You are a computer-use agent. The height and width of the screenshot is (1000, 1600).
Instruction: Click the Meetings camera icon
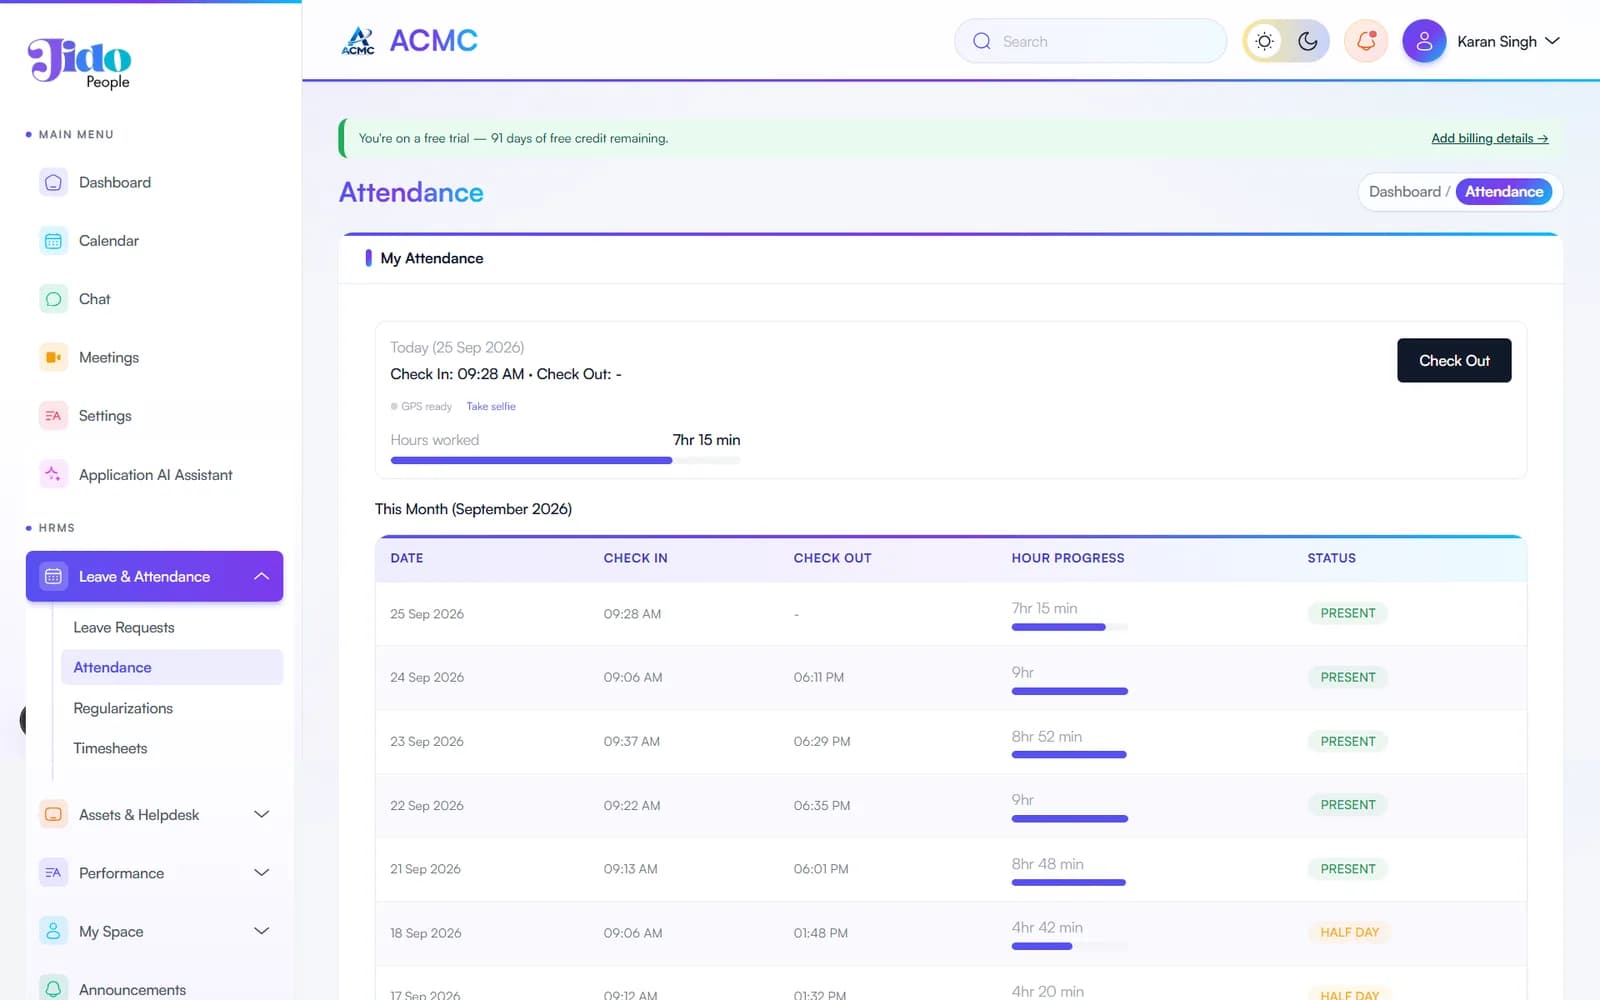coord(53,357)
